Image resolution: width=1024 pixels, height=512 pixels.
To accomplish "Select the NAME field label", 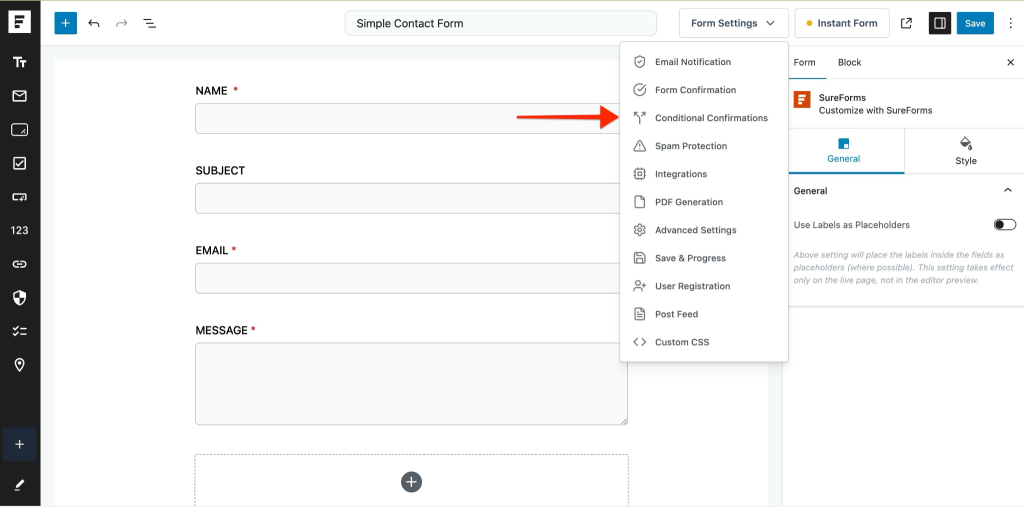I will click(x=212, y=91).
